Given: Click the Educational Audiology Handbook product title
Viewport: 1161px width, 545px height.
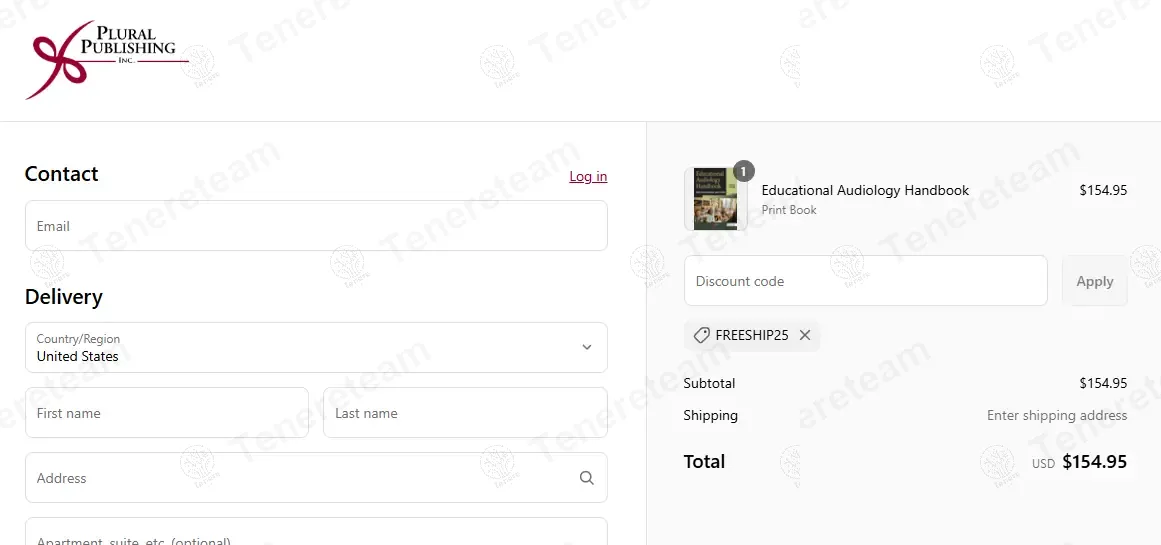Looking at the screenshot, I should pos(865,190).
